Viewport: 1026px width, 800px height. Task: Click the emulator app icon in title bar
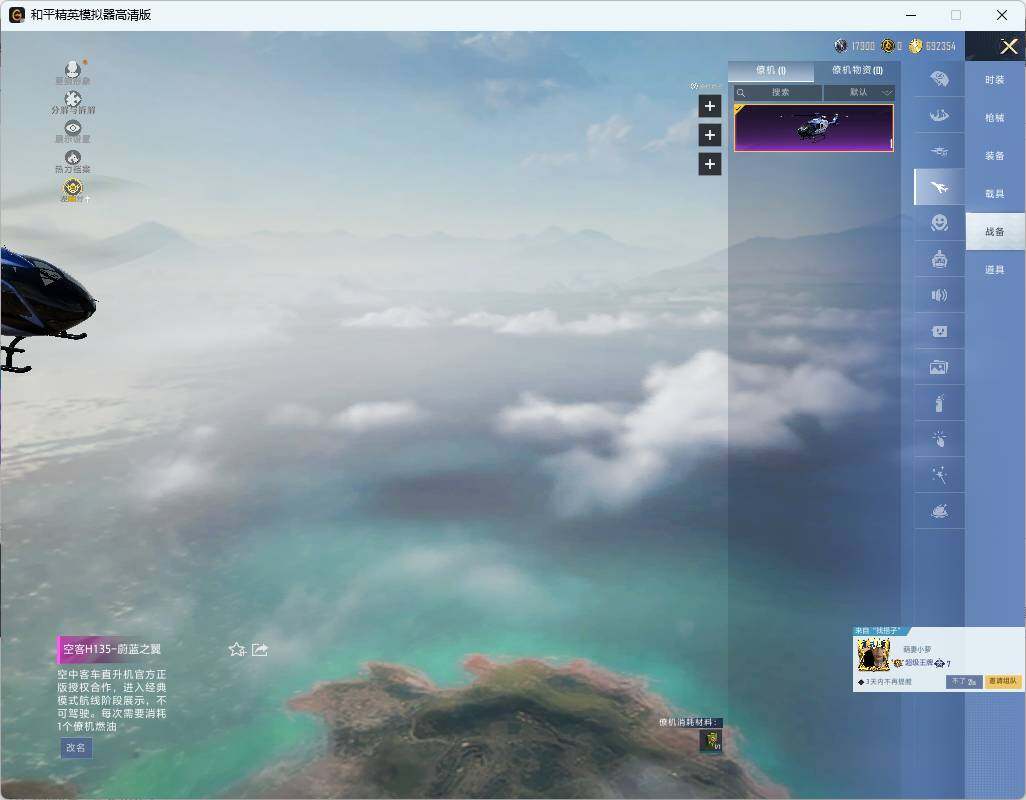coord(16,15)
